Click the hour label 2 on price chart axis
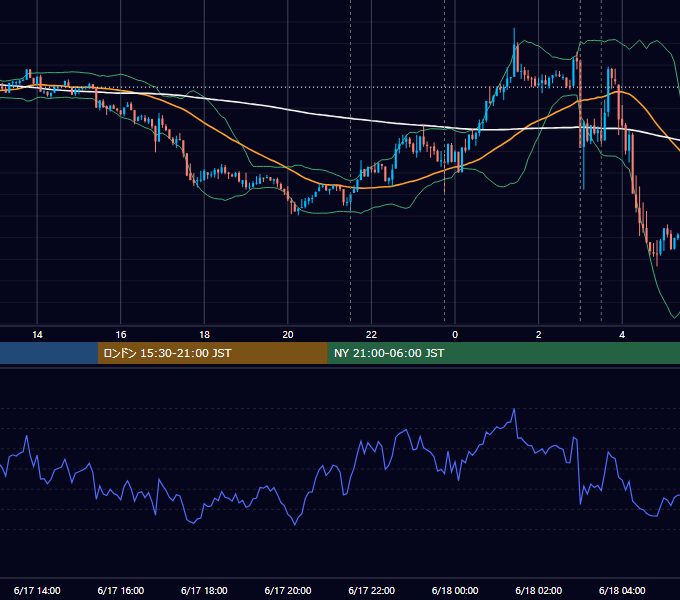 click(x=539, y=335)
